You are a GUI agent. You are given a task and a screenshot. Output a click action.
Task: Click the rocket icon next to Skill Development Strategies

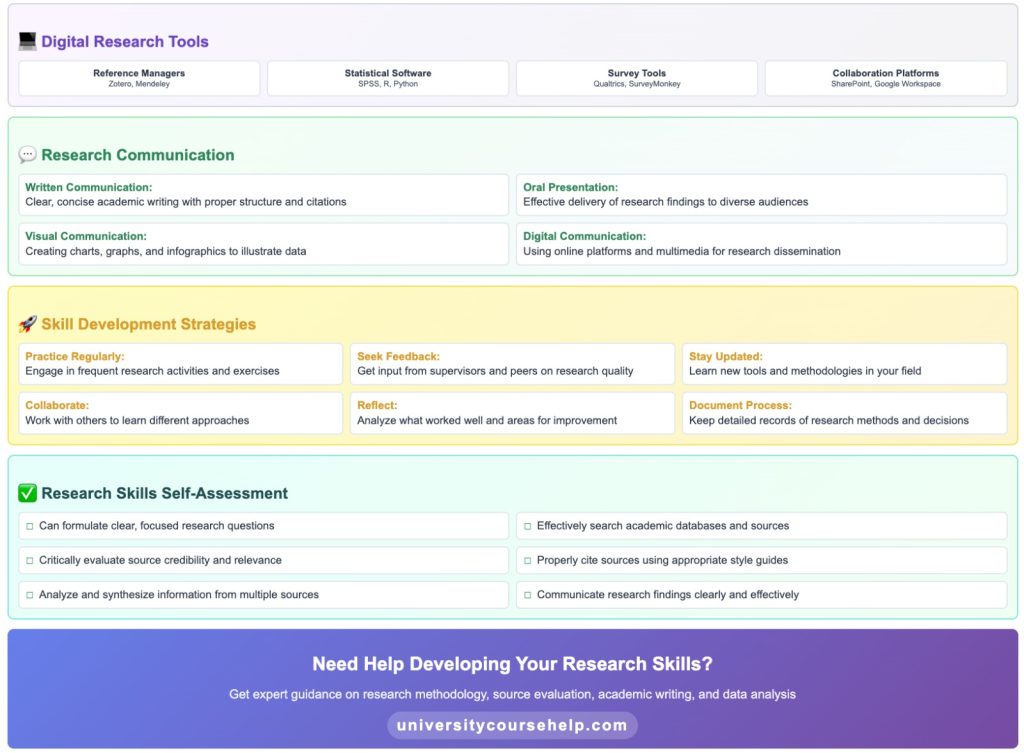click(x=30, y=324)
